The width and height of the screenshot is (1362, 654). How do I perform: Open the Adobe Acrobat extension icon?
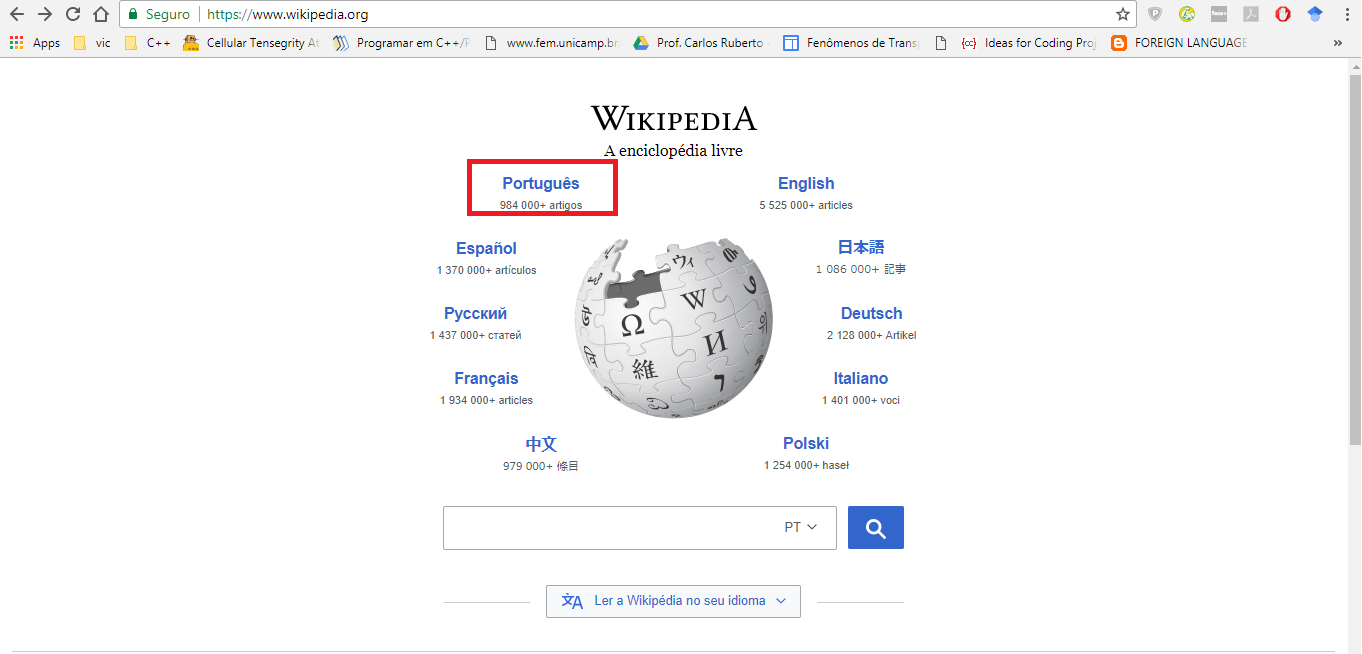click(x=1250, y=14)
